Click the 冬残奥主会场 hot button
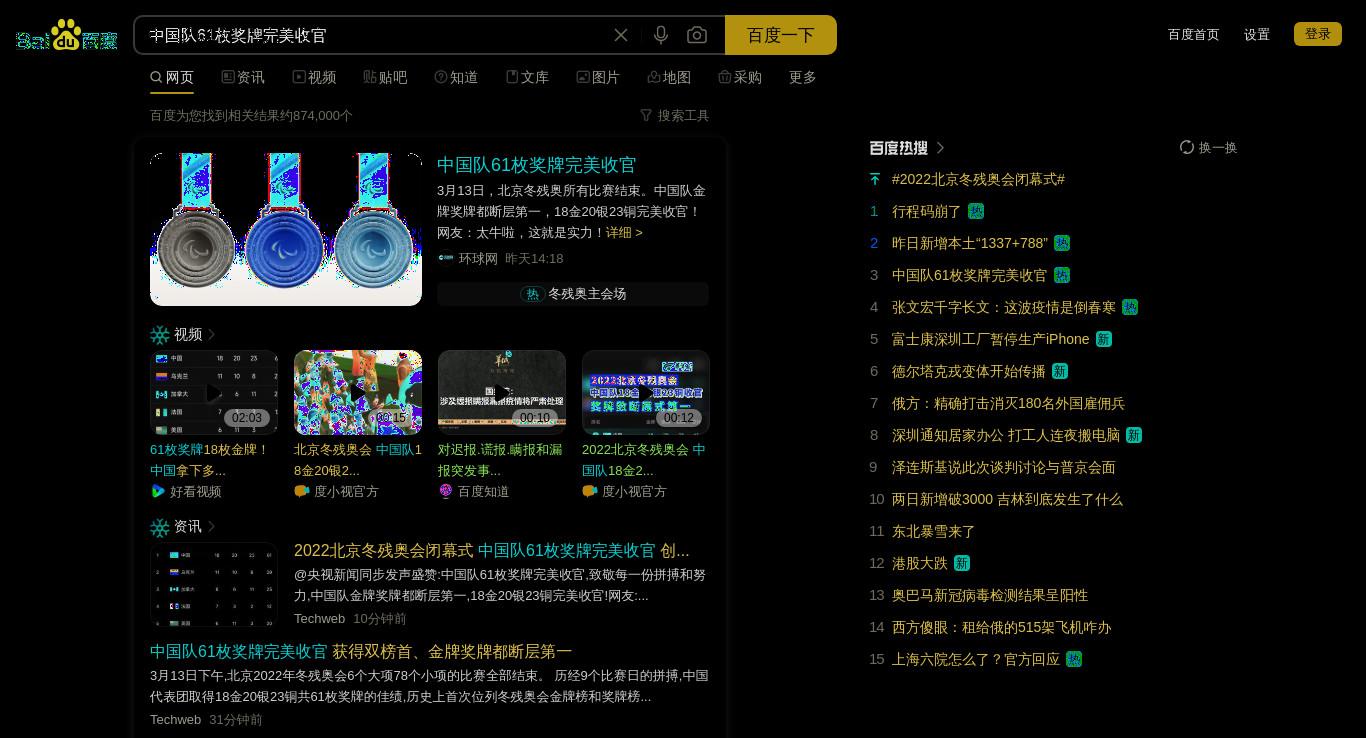This screenshot has height=738, width=1366. 573,293
